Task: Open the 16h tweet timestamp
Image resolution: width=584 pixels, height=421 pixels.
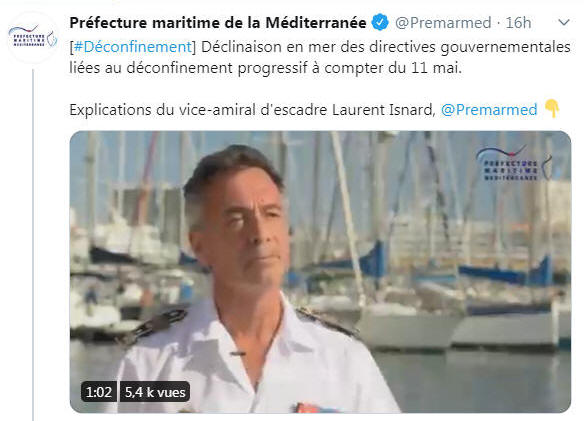Action: (x=518, y=23)
